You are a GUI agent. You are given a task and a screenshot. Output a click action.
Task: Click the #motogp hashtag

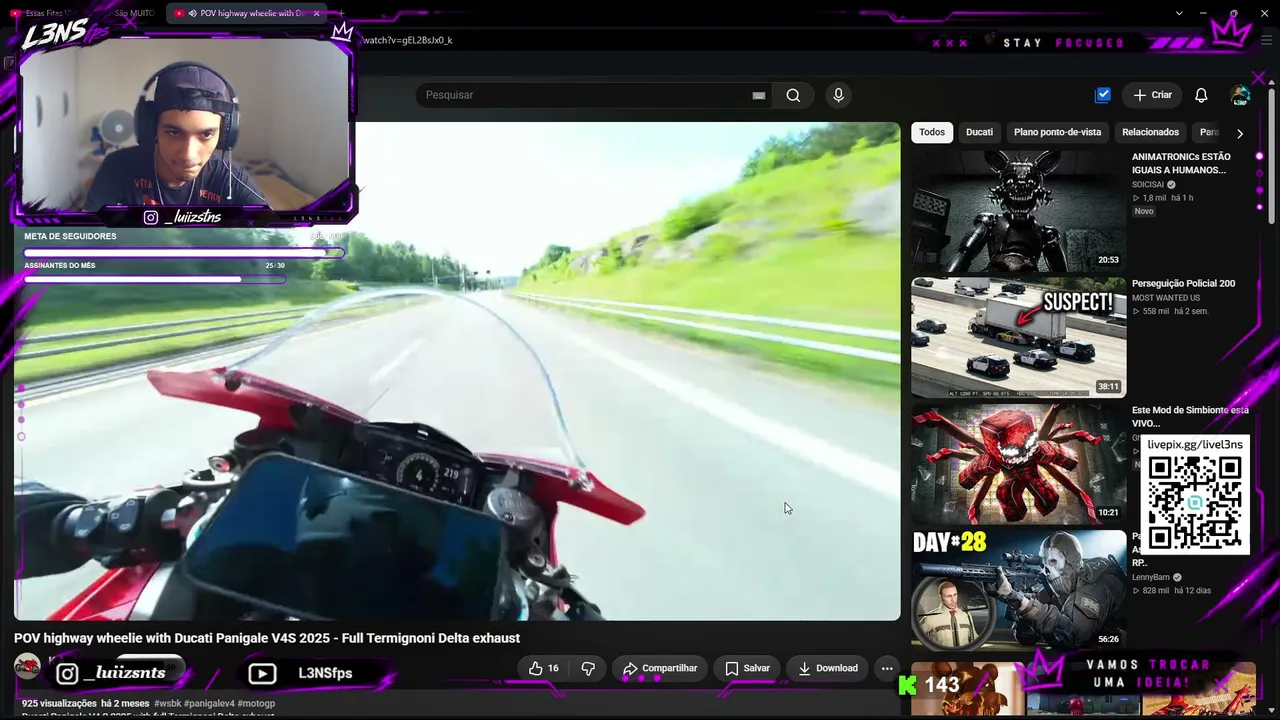256,703
